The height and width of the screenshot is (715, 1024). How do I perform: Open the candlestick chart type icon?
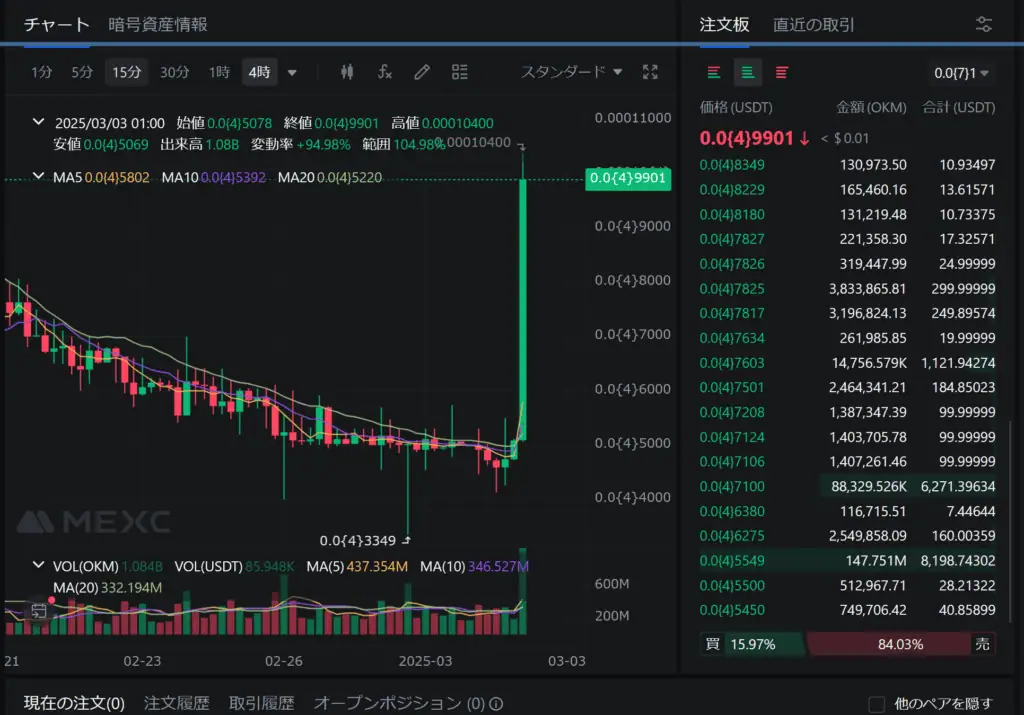347,72
